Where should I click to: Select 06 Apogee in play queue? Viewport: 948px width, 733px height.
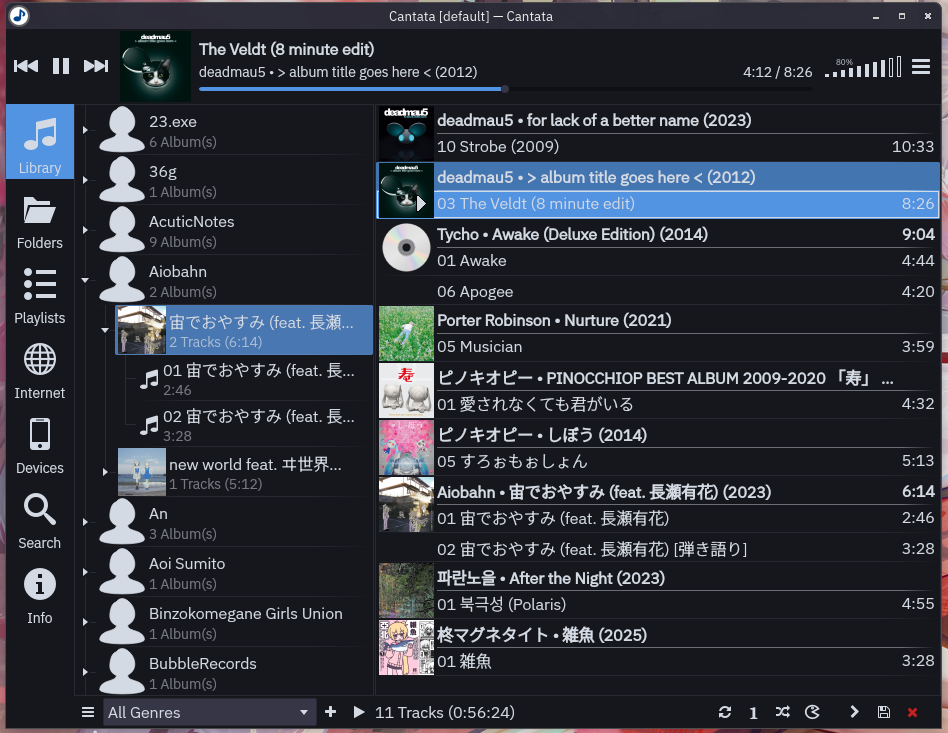coord(686,292)
